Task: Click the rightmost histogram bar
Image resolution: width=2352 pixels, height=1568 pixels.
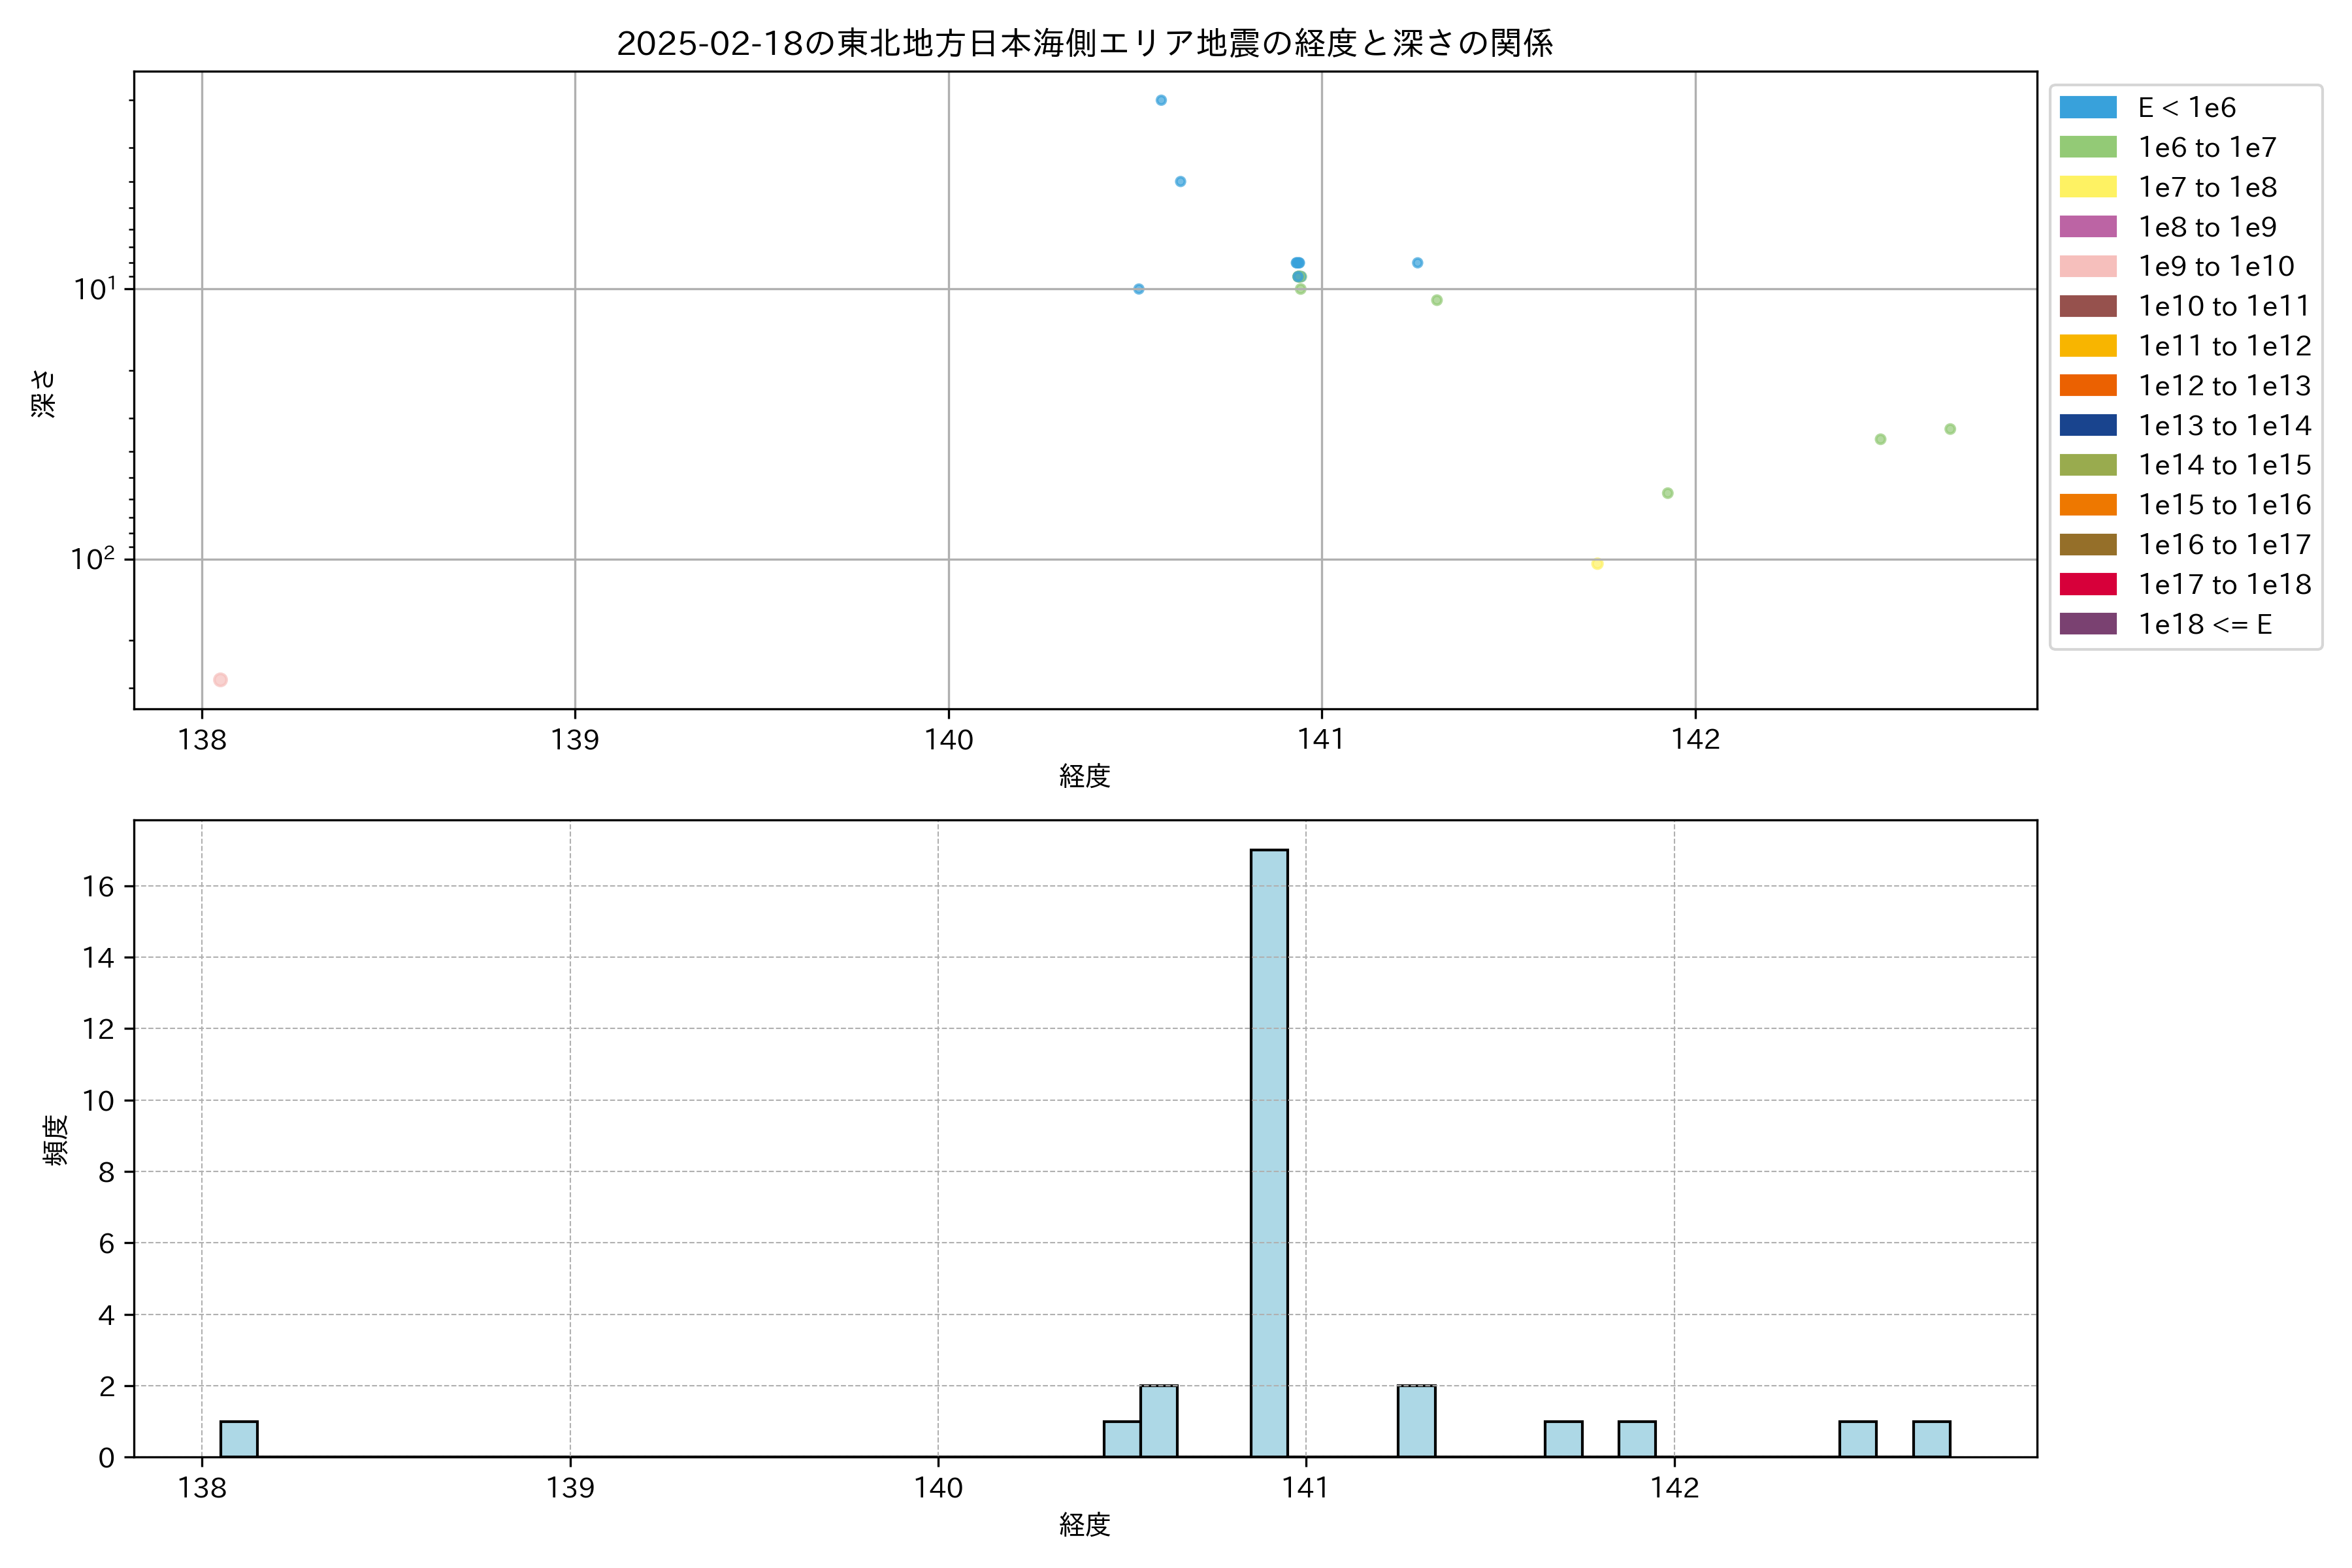Action: point(1931,1438)
